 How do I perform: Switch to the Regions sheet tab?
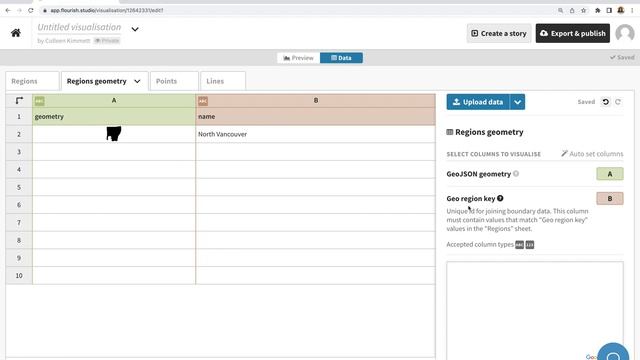click(32, 81)
